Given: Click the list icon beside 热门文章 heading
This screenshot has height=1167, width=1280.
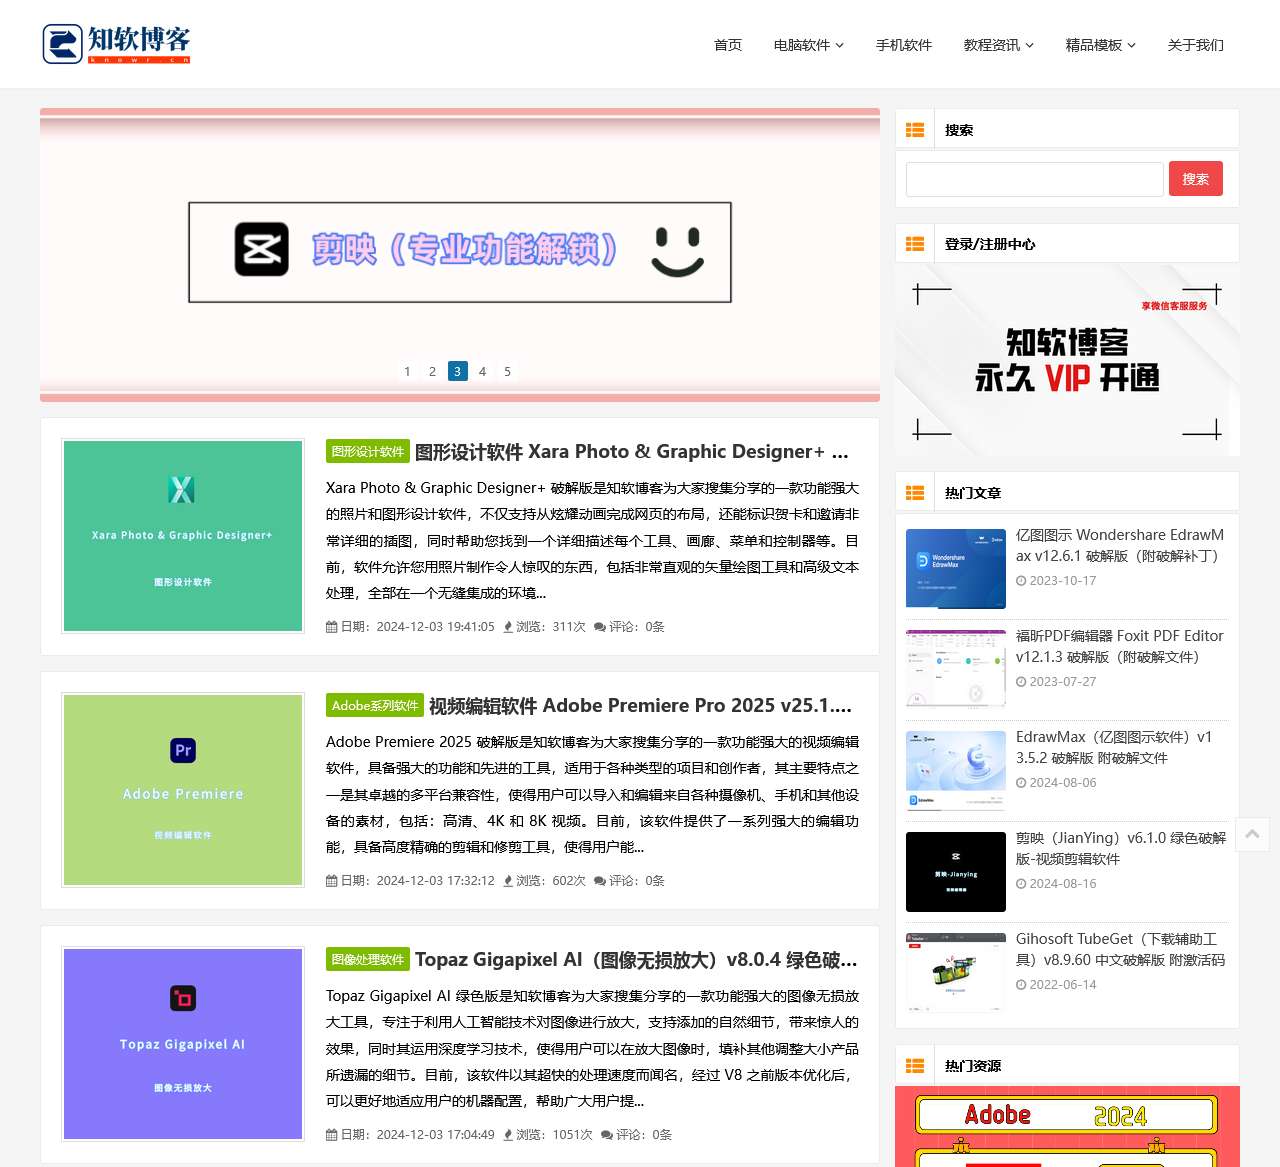Looking at the screenshot, I should [x=915, y=493].
